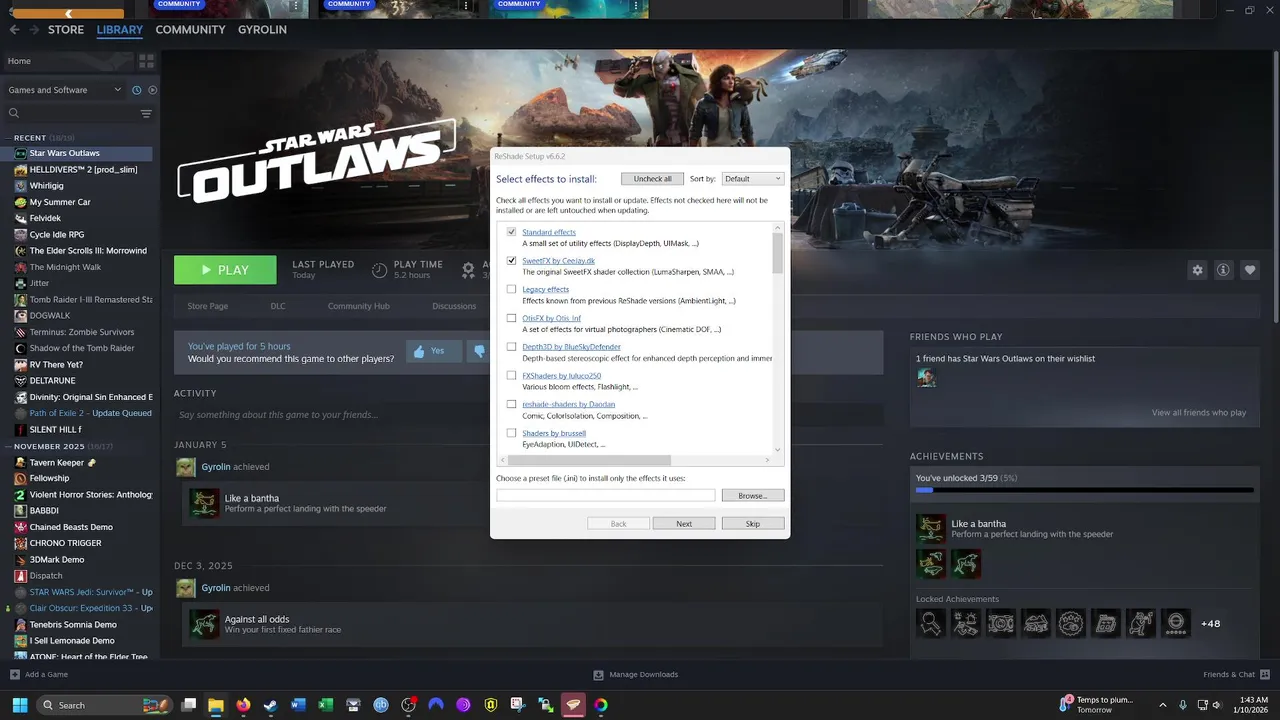This screenshot has width=1280, height=720.
Task: Open Excel from taskbar
Action: click(325, 705)
